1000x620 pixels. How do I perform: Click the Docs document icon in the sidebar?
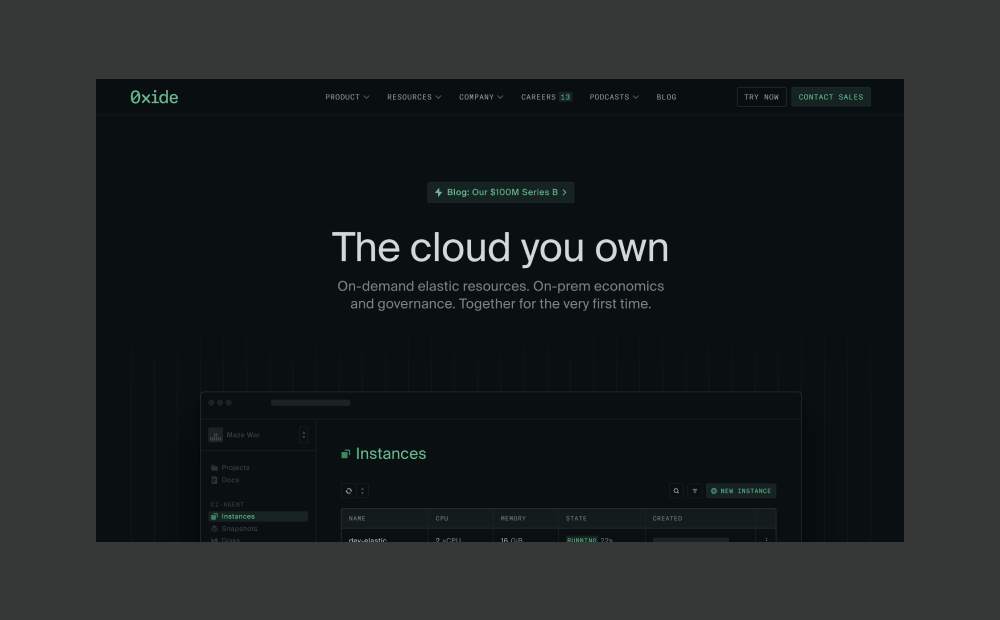(x=214, y=480)
